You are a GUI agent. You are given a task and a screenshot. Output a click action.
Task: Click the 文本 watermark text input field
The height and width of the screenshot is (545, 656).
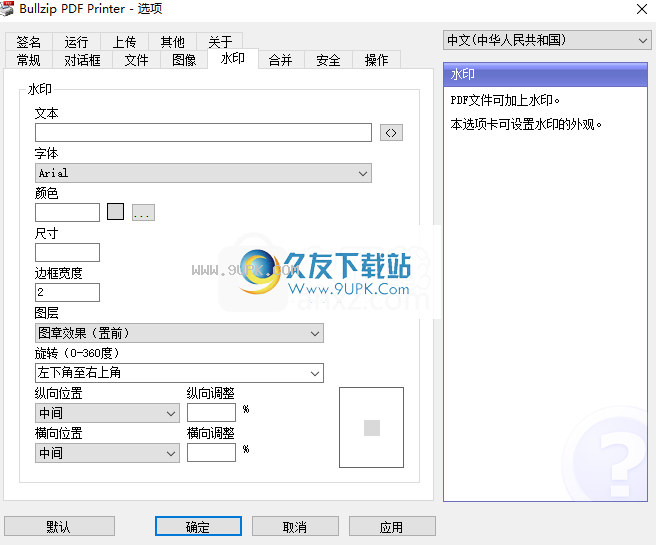[x=203, y=133]
